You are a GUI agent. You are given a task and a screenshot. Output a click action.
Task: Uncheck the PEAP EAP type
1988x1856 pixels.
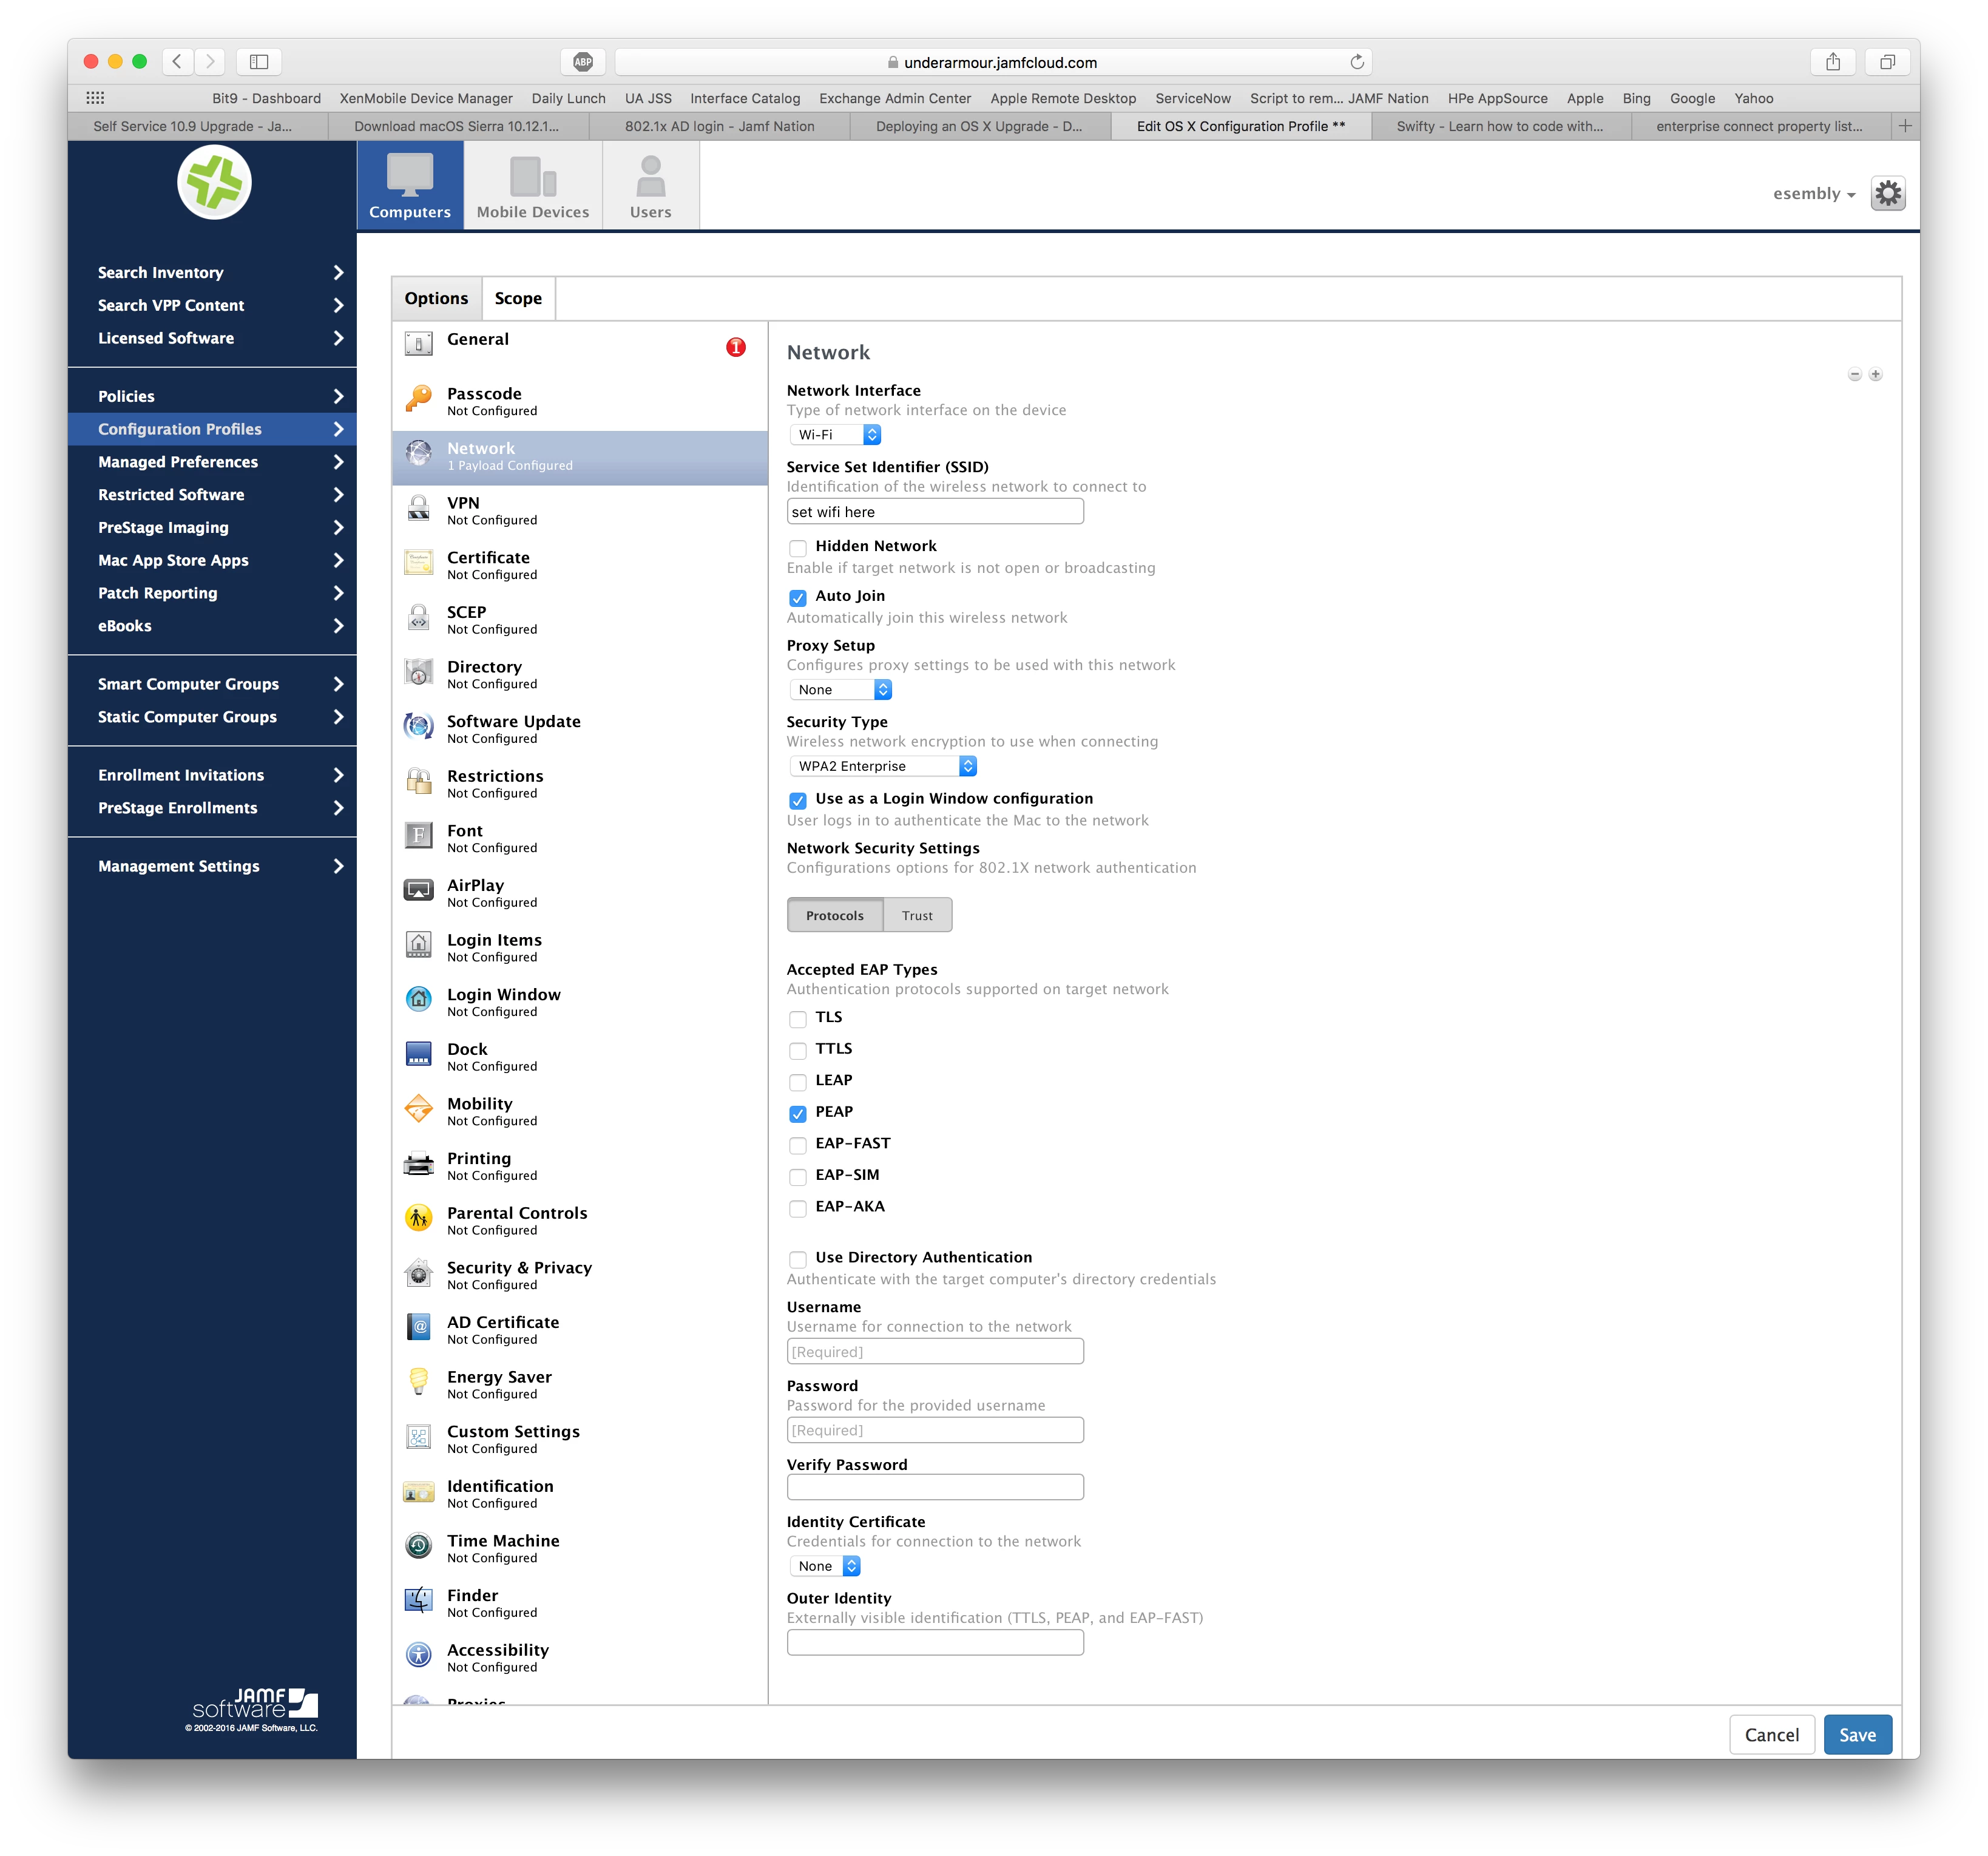(x=797, y=1113)
